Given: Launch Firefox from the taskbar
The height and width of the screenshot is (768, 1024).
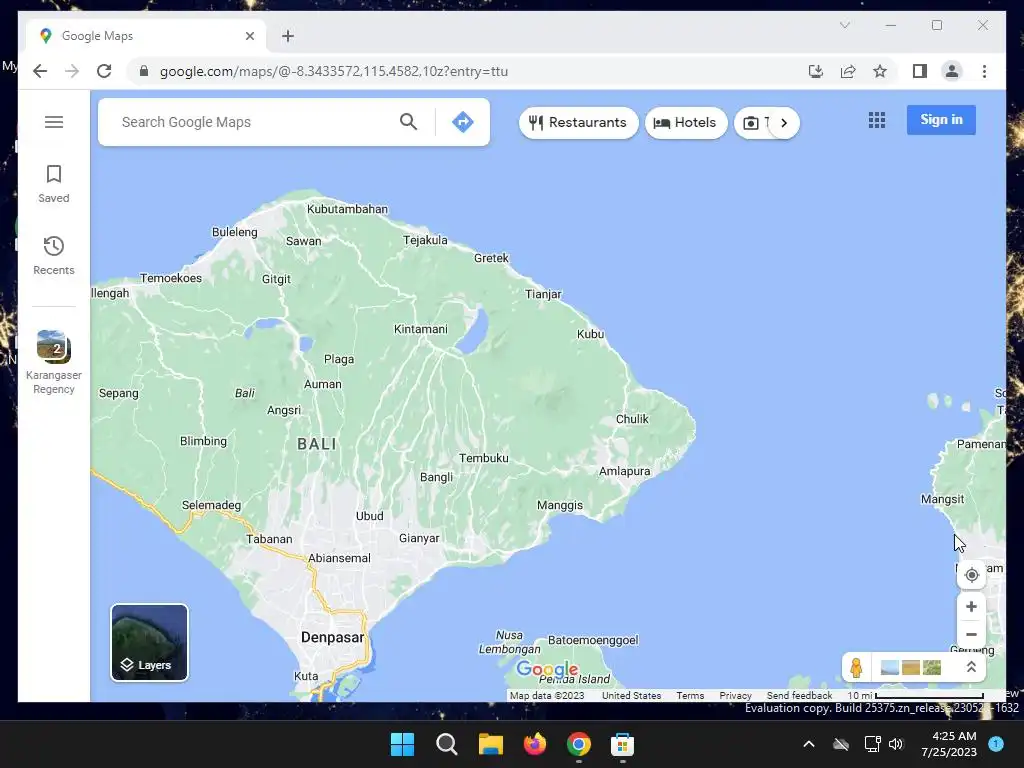Looking at the screenshot, I should pyautogui.click(x=535, y=744).
